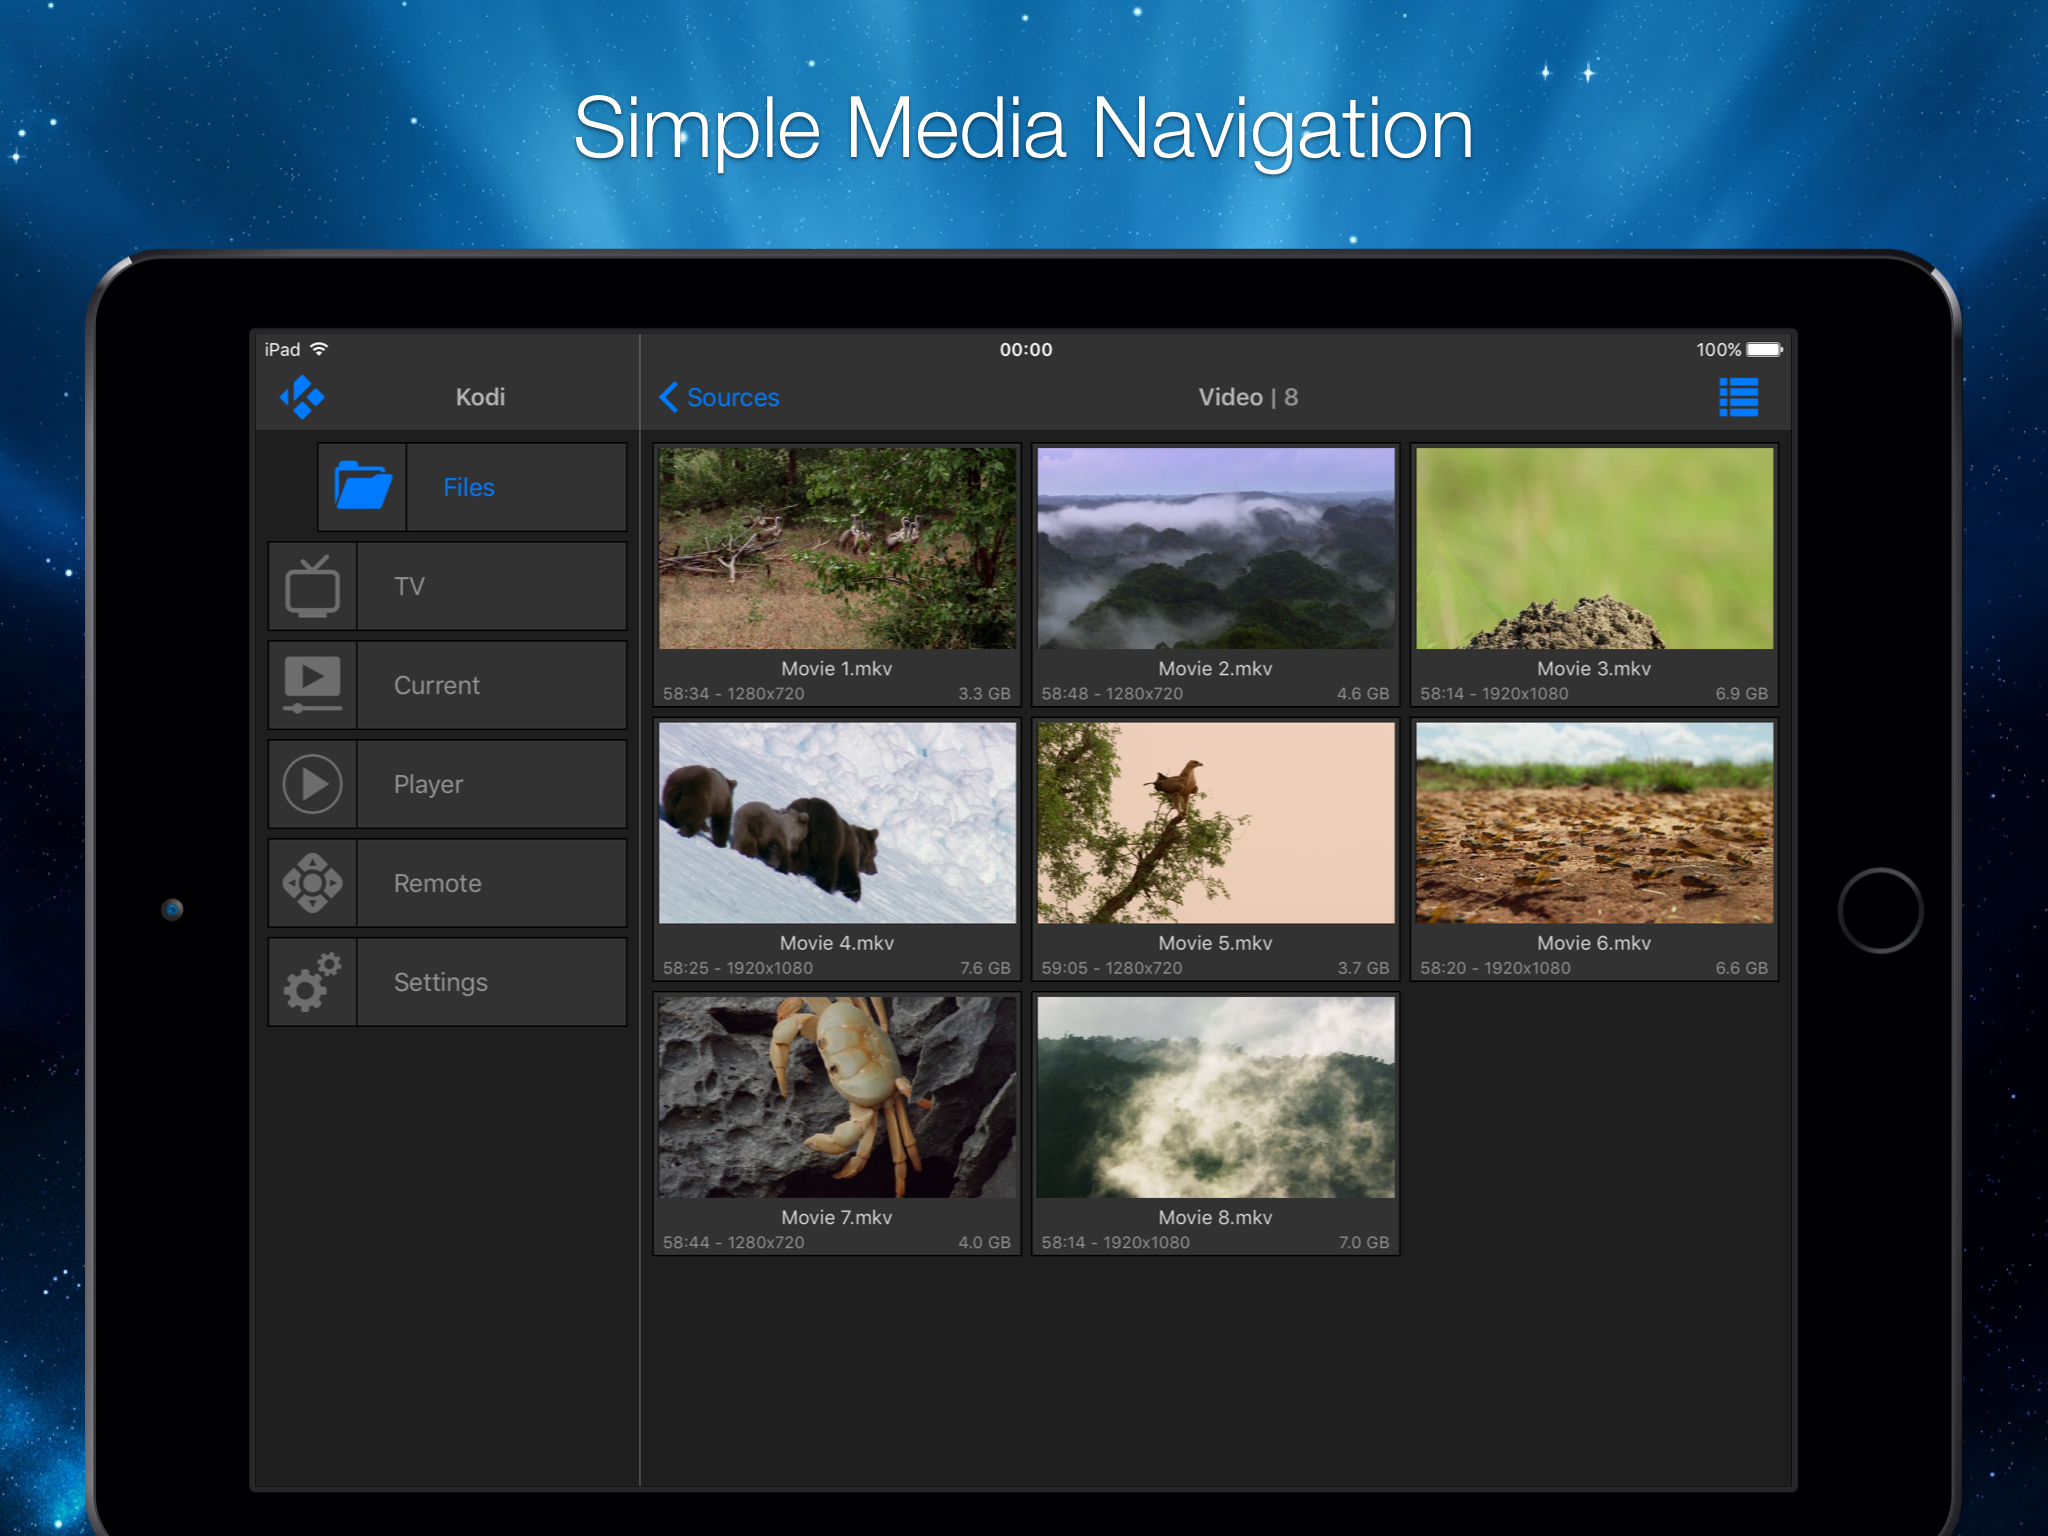
Task: Click the TV set icon
Action: pos(312,586)
